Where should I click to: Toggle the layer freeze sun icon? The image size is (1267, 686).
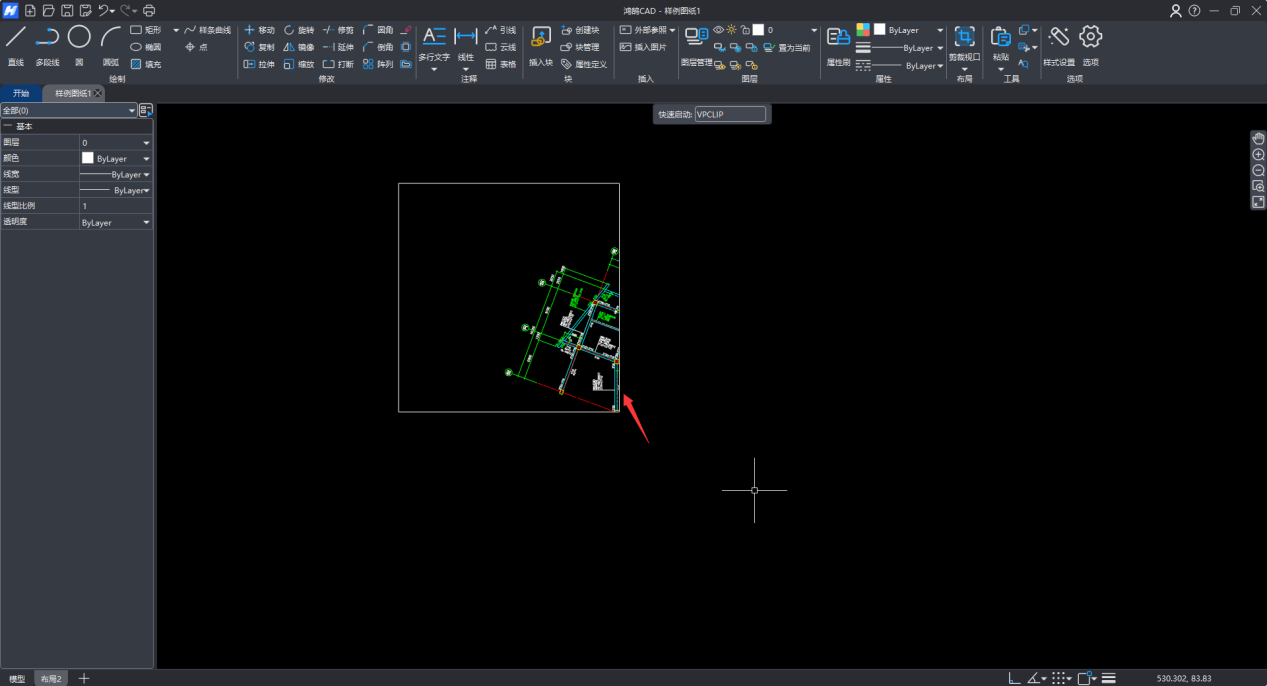point(731,30)
